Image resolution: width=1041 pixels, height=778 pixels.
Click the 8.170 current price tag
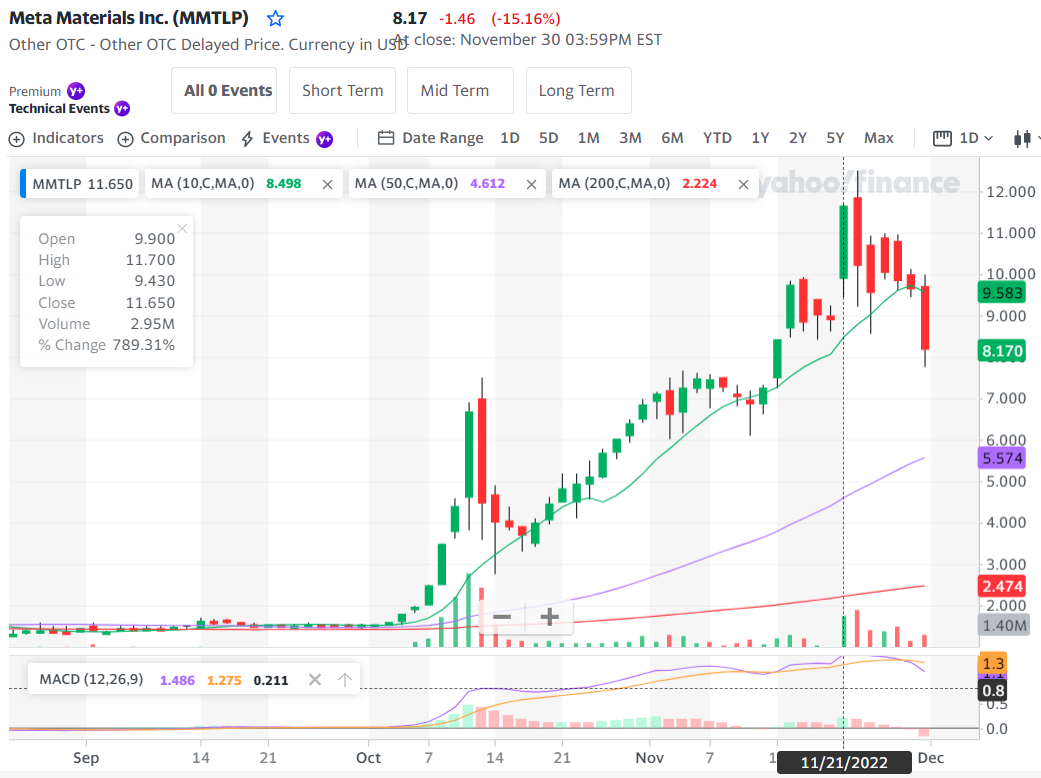click(1002, 351)
